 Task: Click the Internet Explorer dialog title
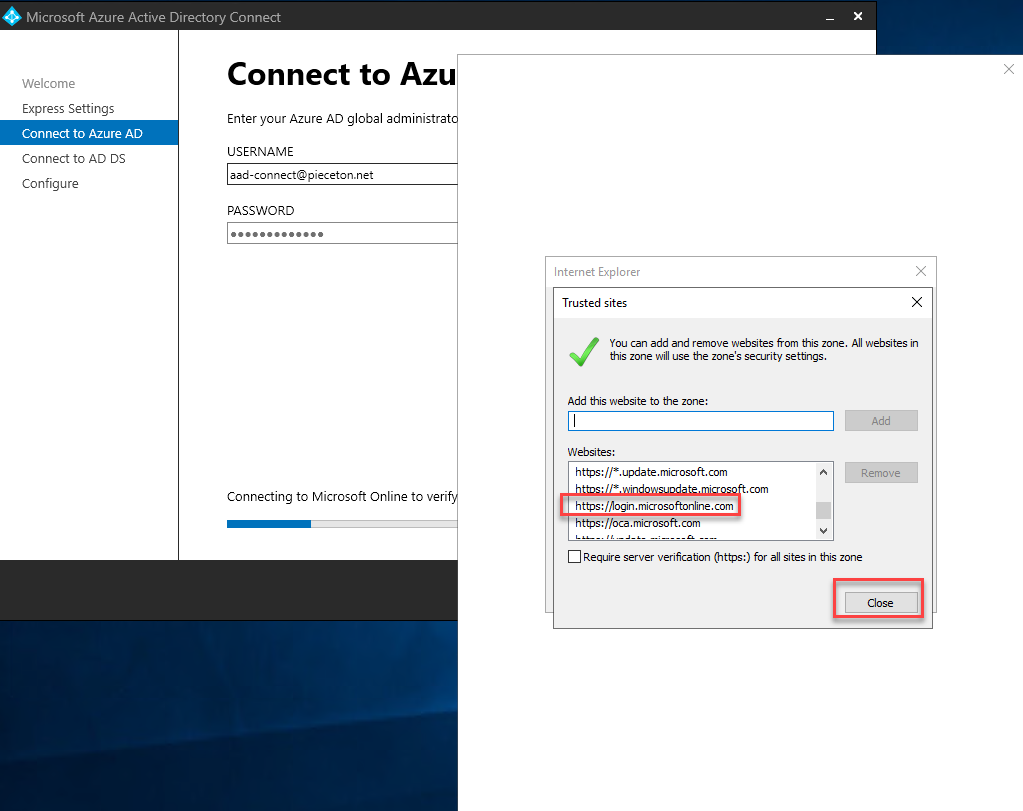597,271
